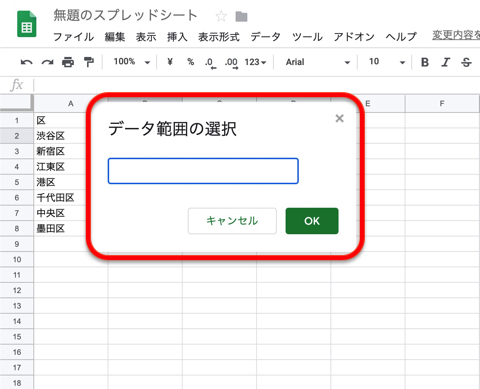Screen dimensions: 480x389
Task: Select column E header
Action: [x=368, y=104]
